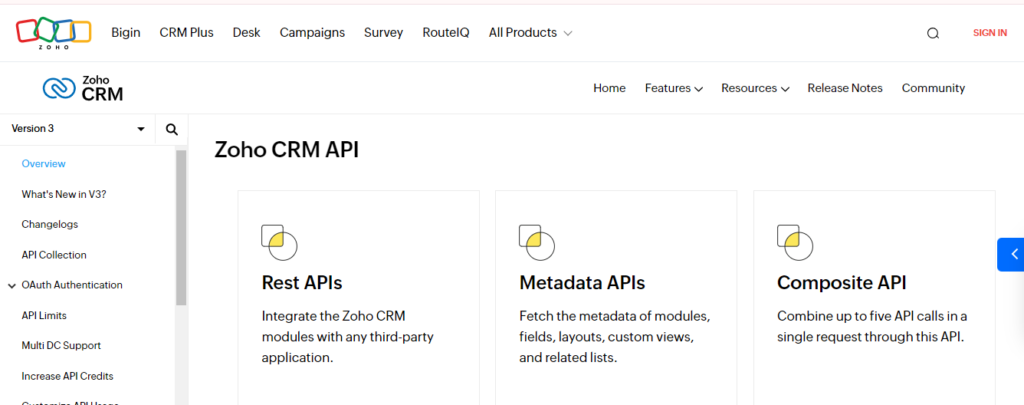The width and height of the screenshot is (1024, 405).
Task: Select Overview in the sidebar
Action: pos(43,163)
